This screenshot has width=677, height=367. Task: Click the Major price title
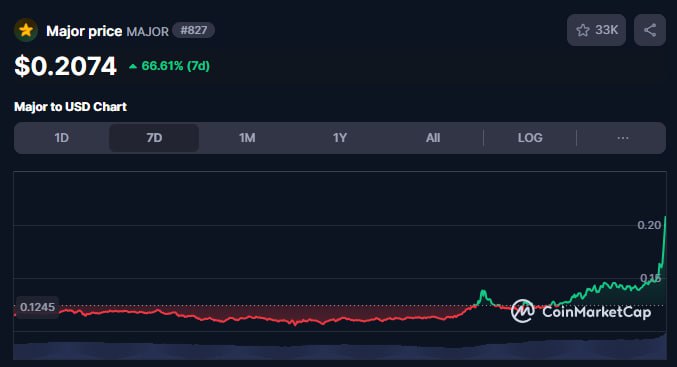pos(84,31)
